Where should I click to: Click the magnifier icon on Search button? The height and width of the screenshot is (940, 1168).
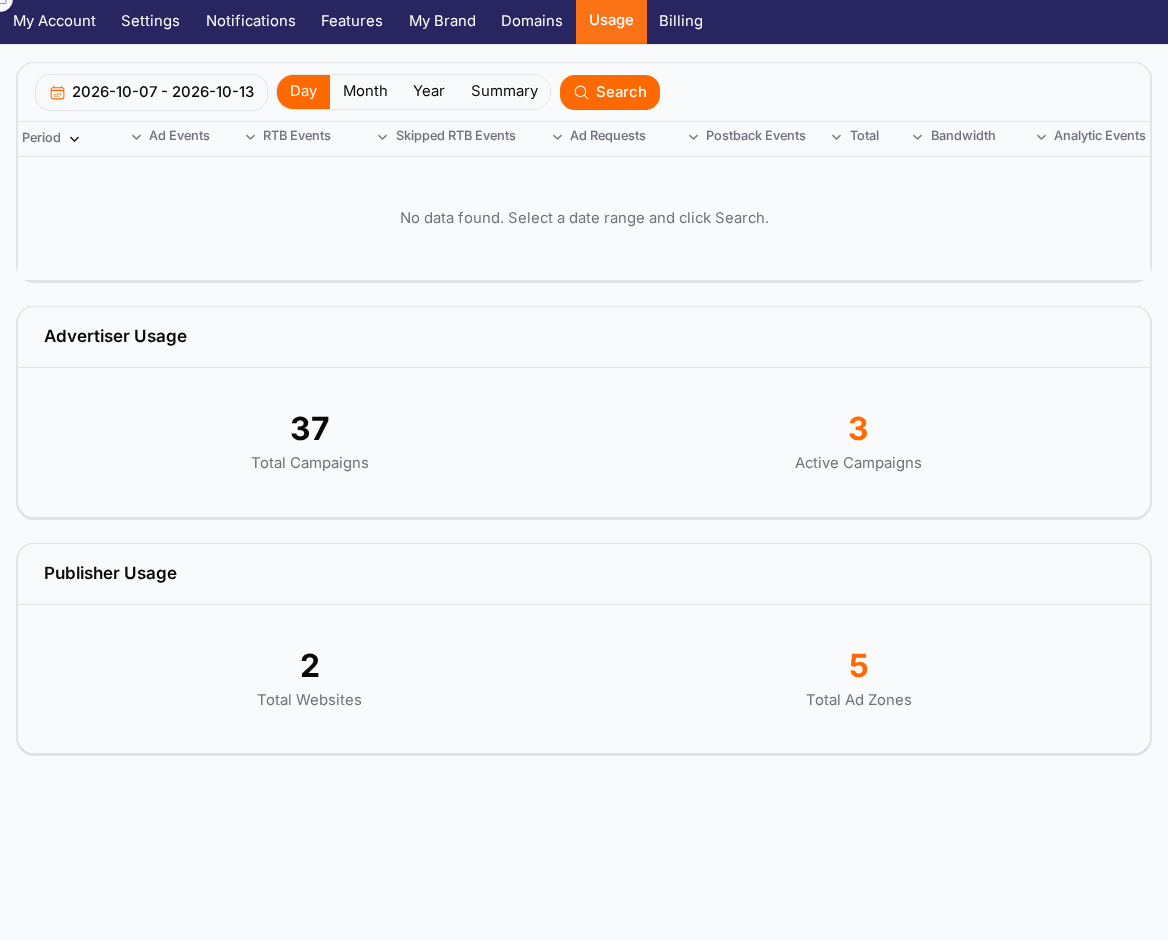point(581,92)
